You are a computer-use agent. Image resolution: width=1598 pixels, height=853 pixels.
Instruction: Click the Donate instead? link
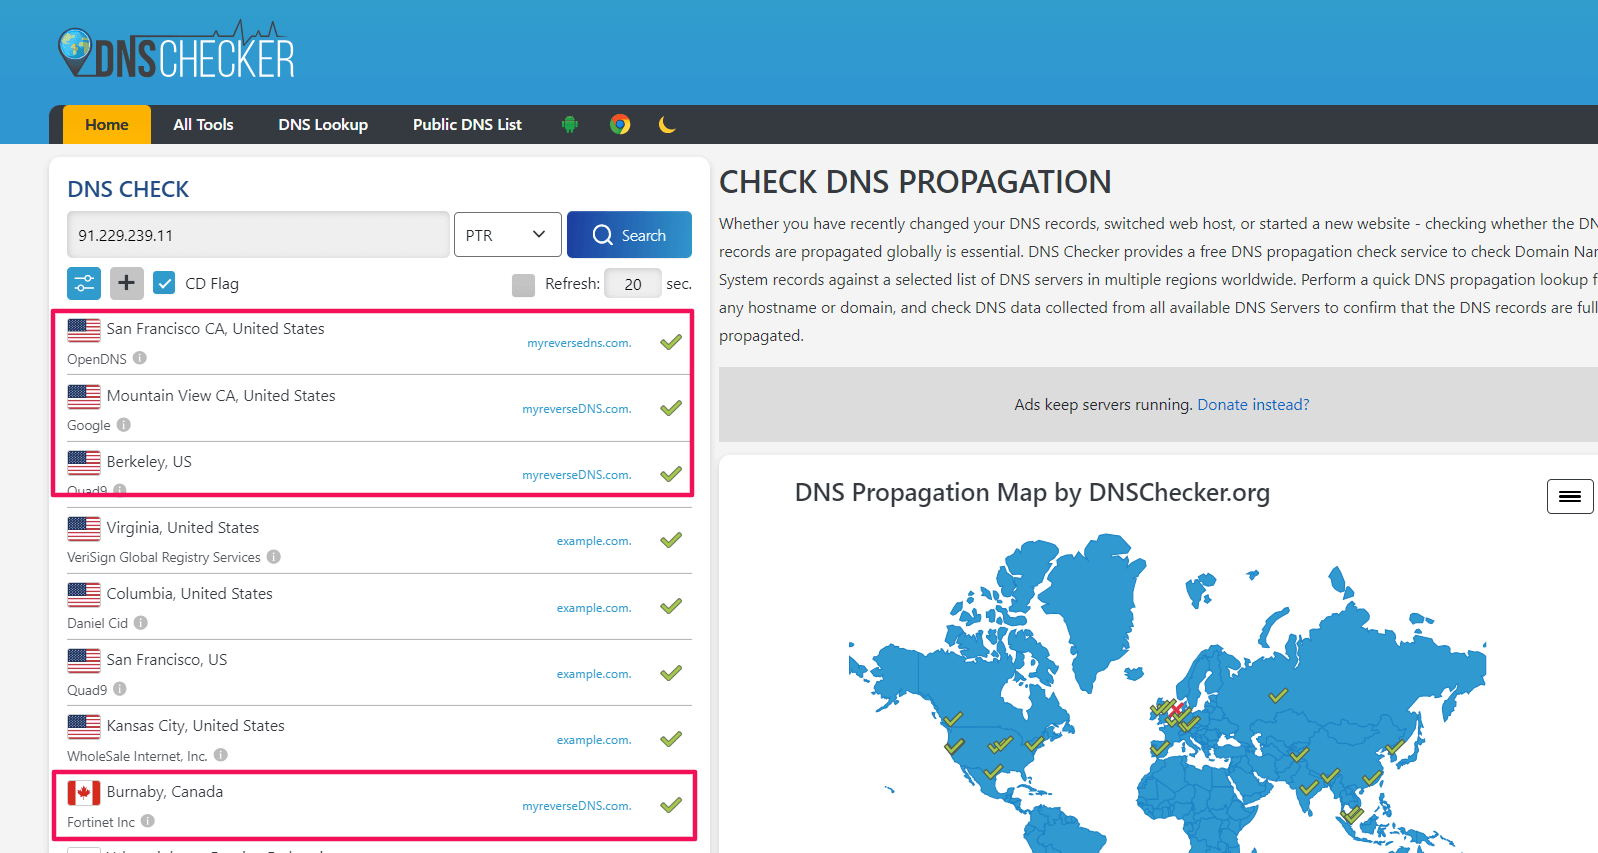1253,404
